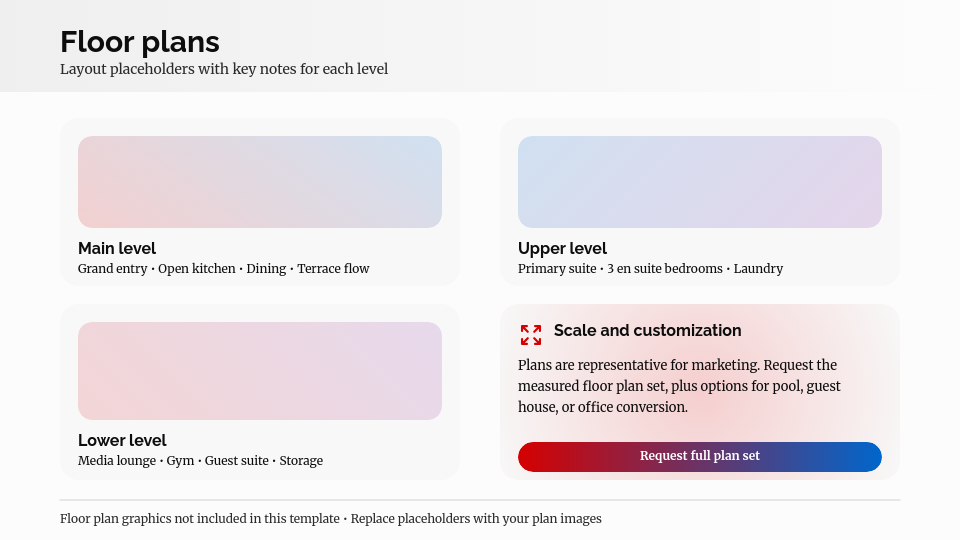The width and height of the screenshot is (960, 540).
Task: Click the Upper level heading
Action: point(562,248)
